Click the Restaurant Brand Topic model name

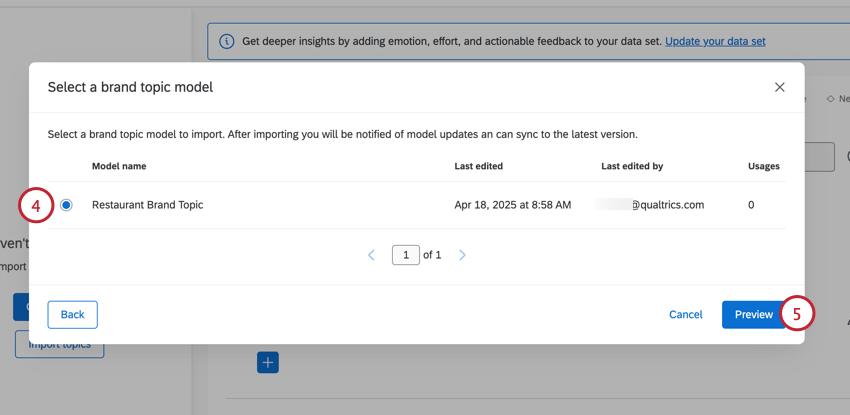[x=147, y=205]
